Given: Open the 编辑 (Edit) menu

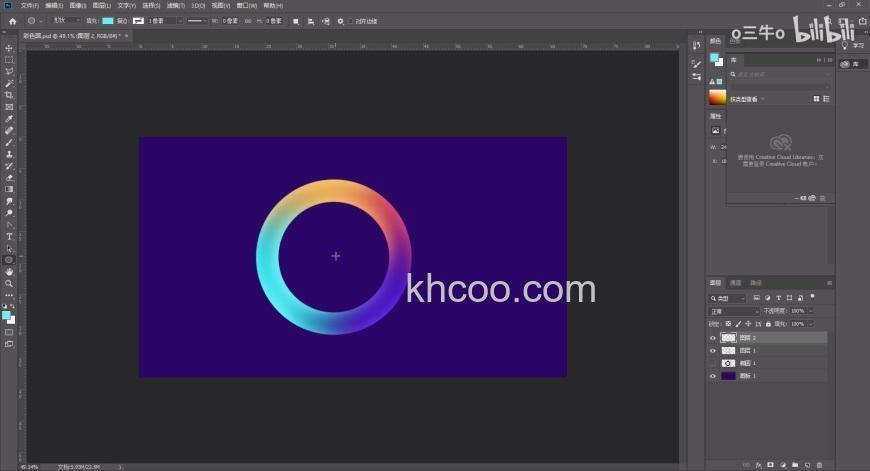Looking at the screenshot, I should 54,6.
